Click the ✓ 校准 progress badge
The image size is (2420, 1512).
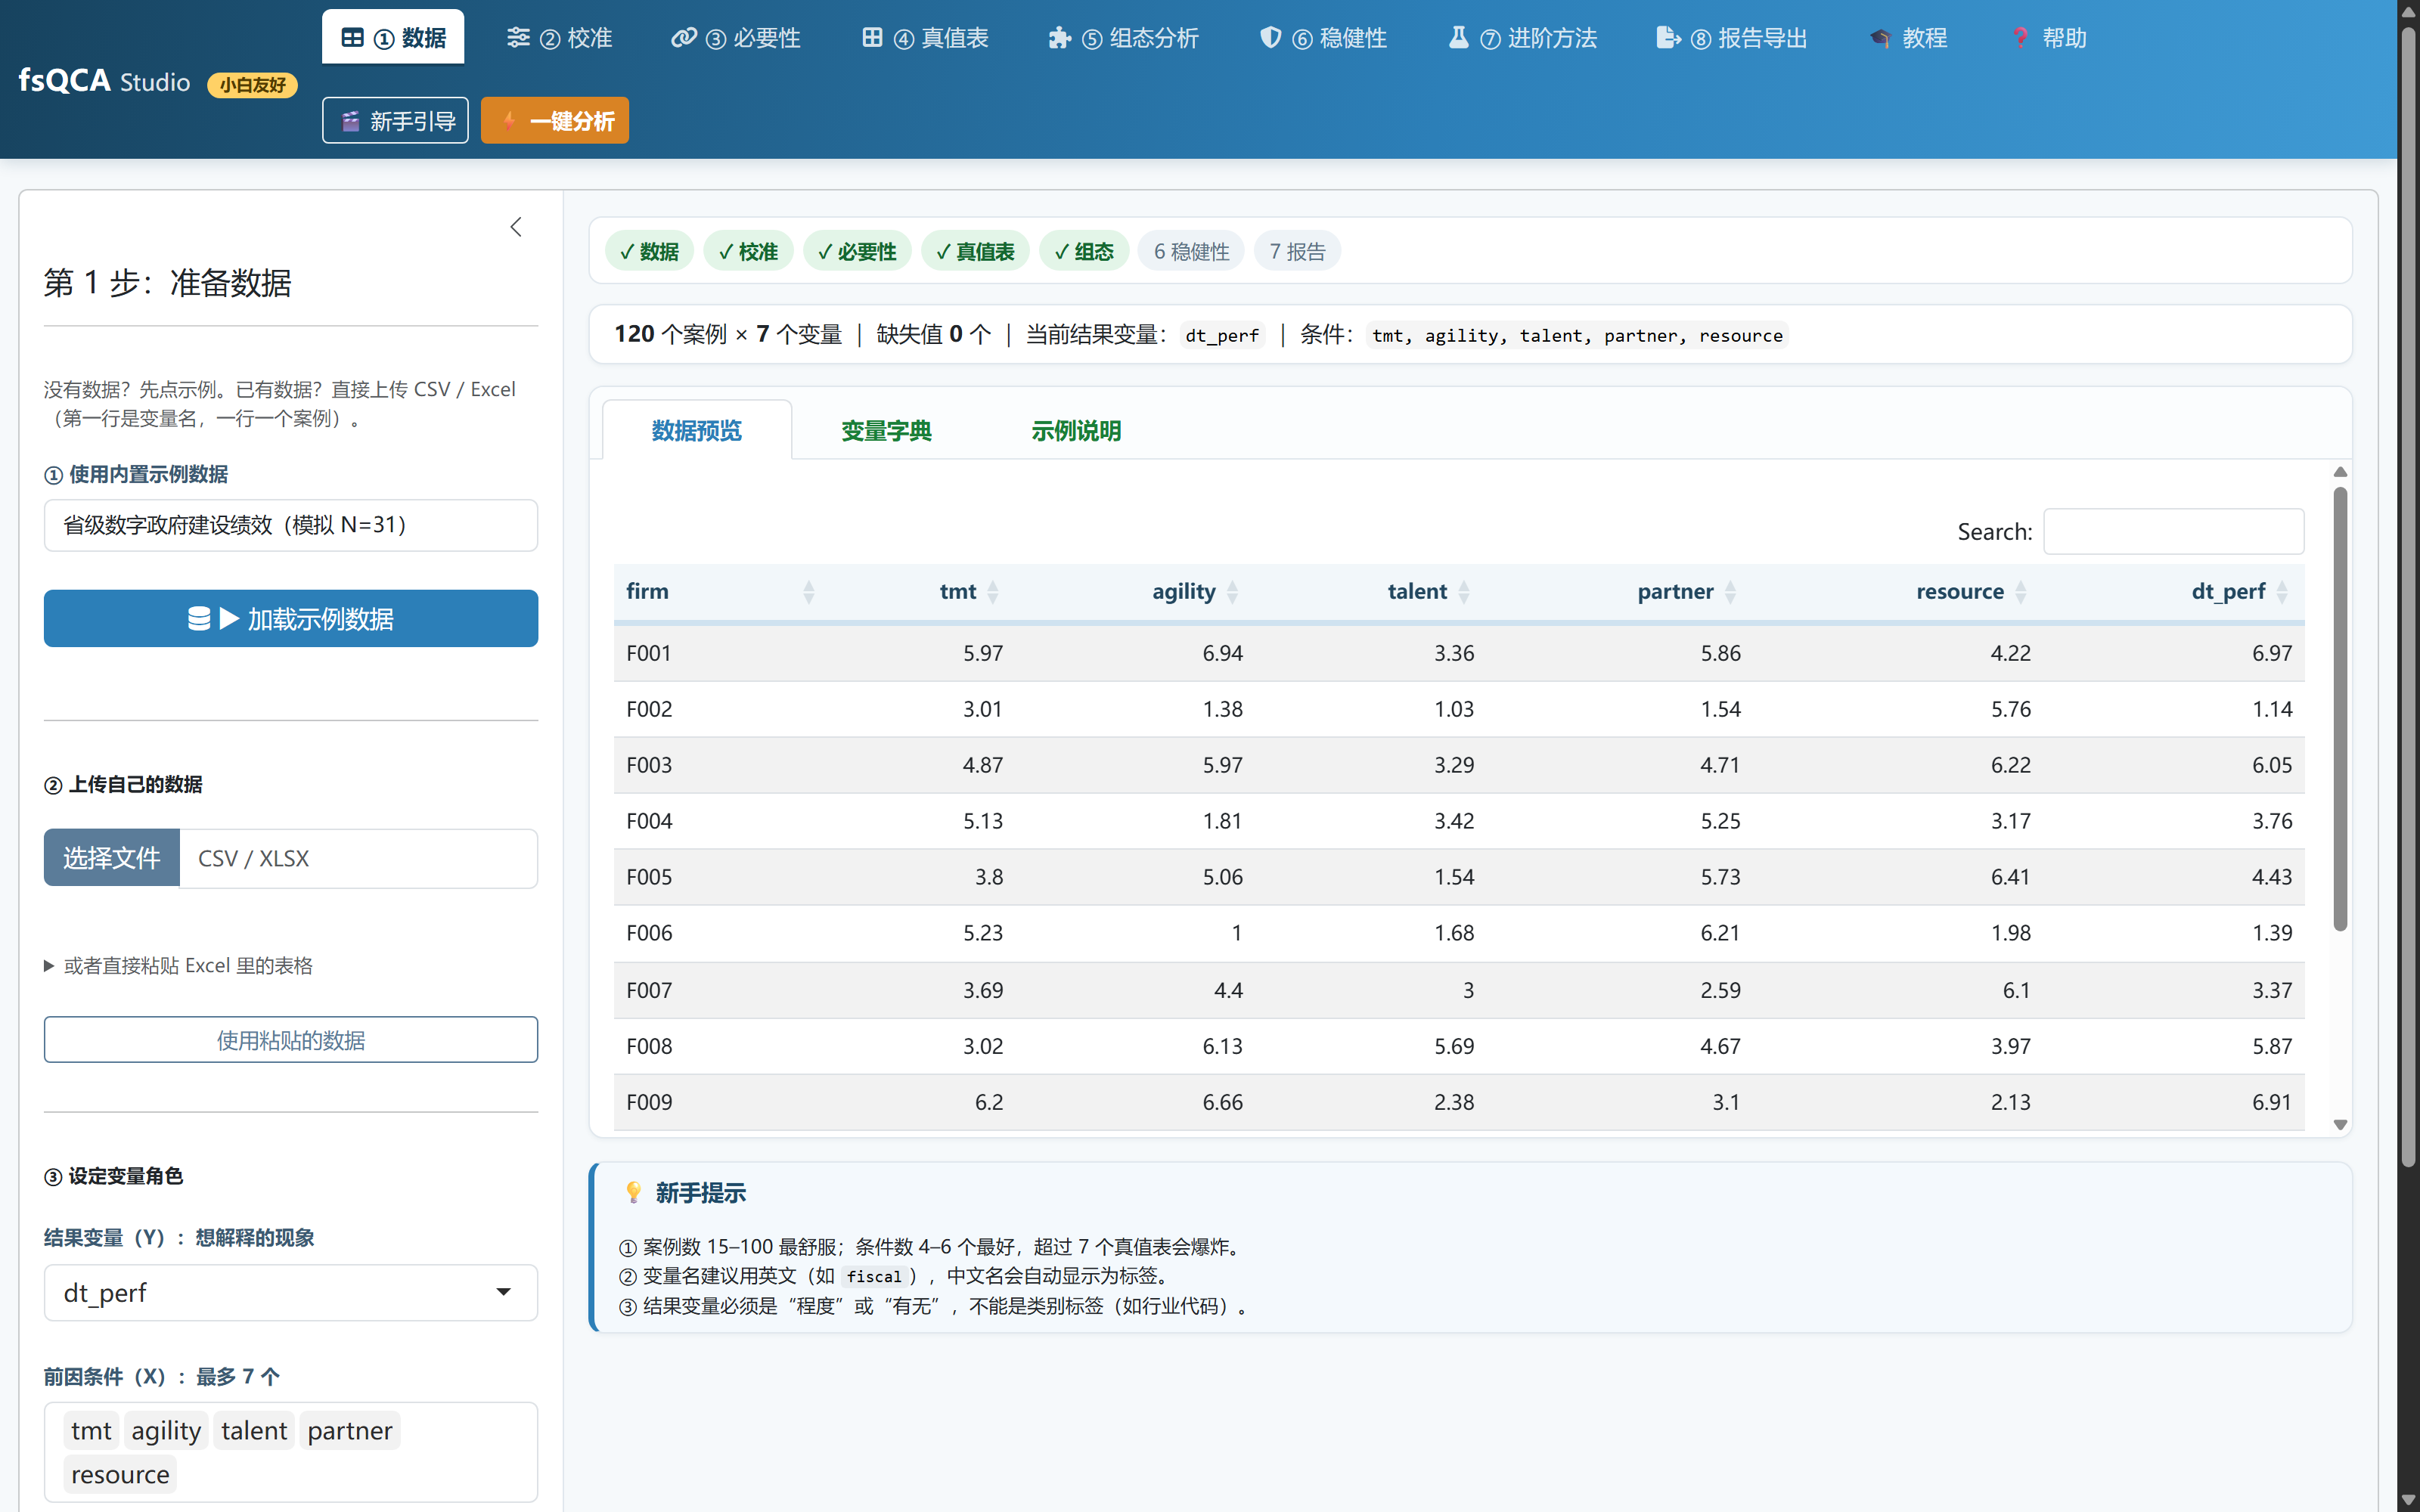coord(748,251)
